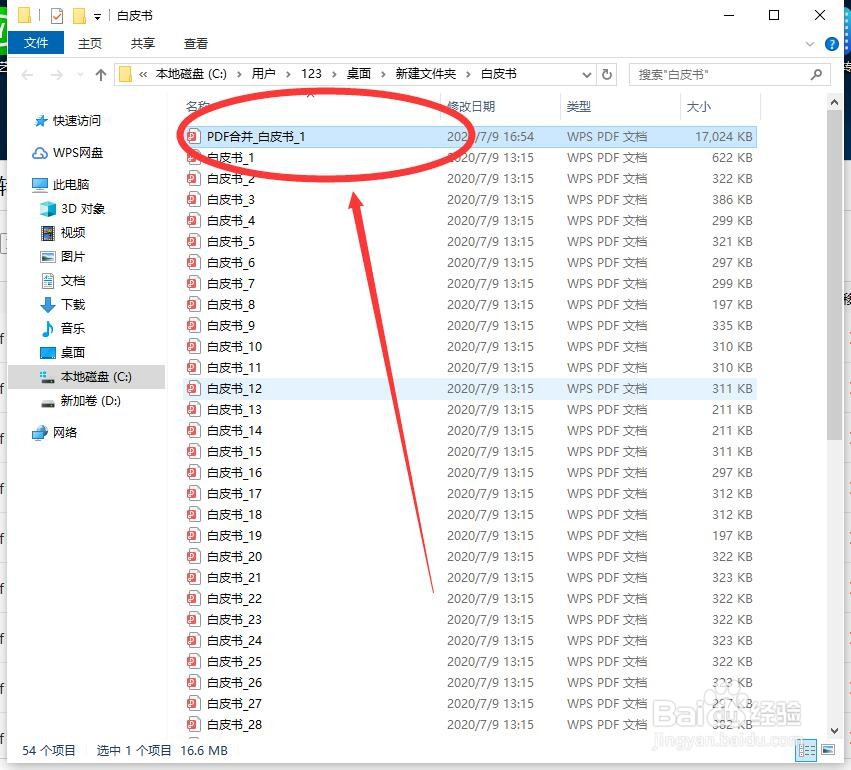
Task: Select file 白皮书_28
Action: point(470,724)
